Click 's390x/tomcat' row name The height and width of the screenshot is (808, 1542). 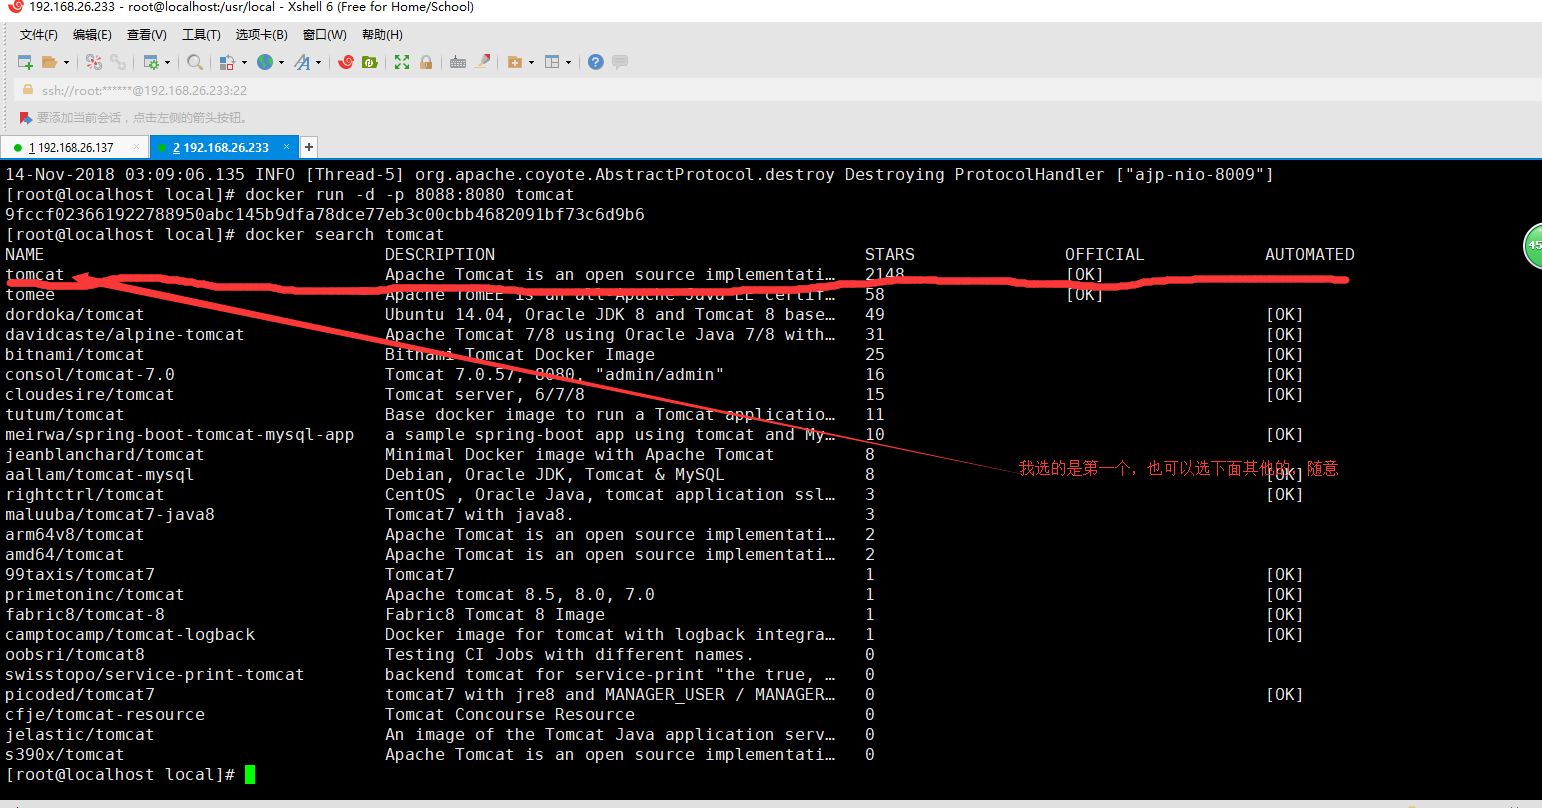(65, 754)
